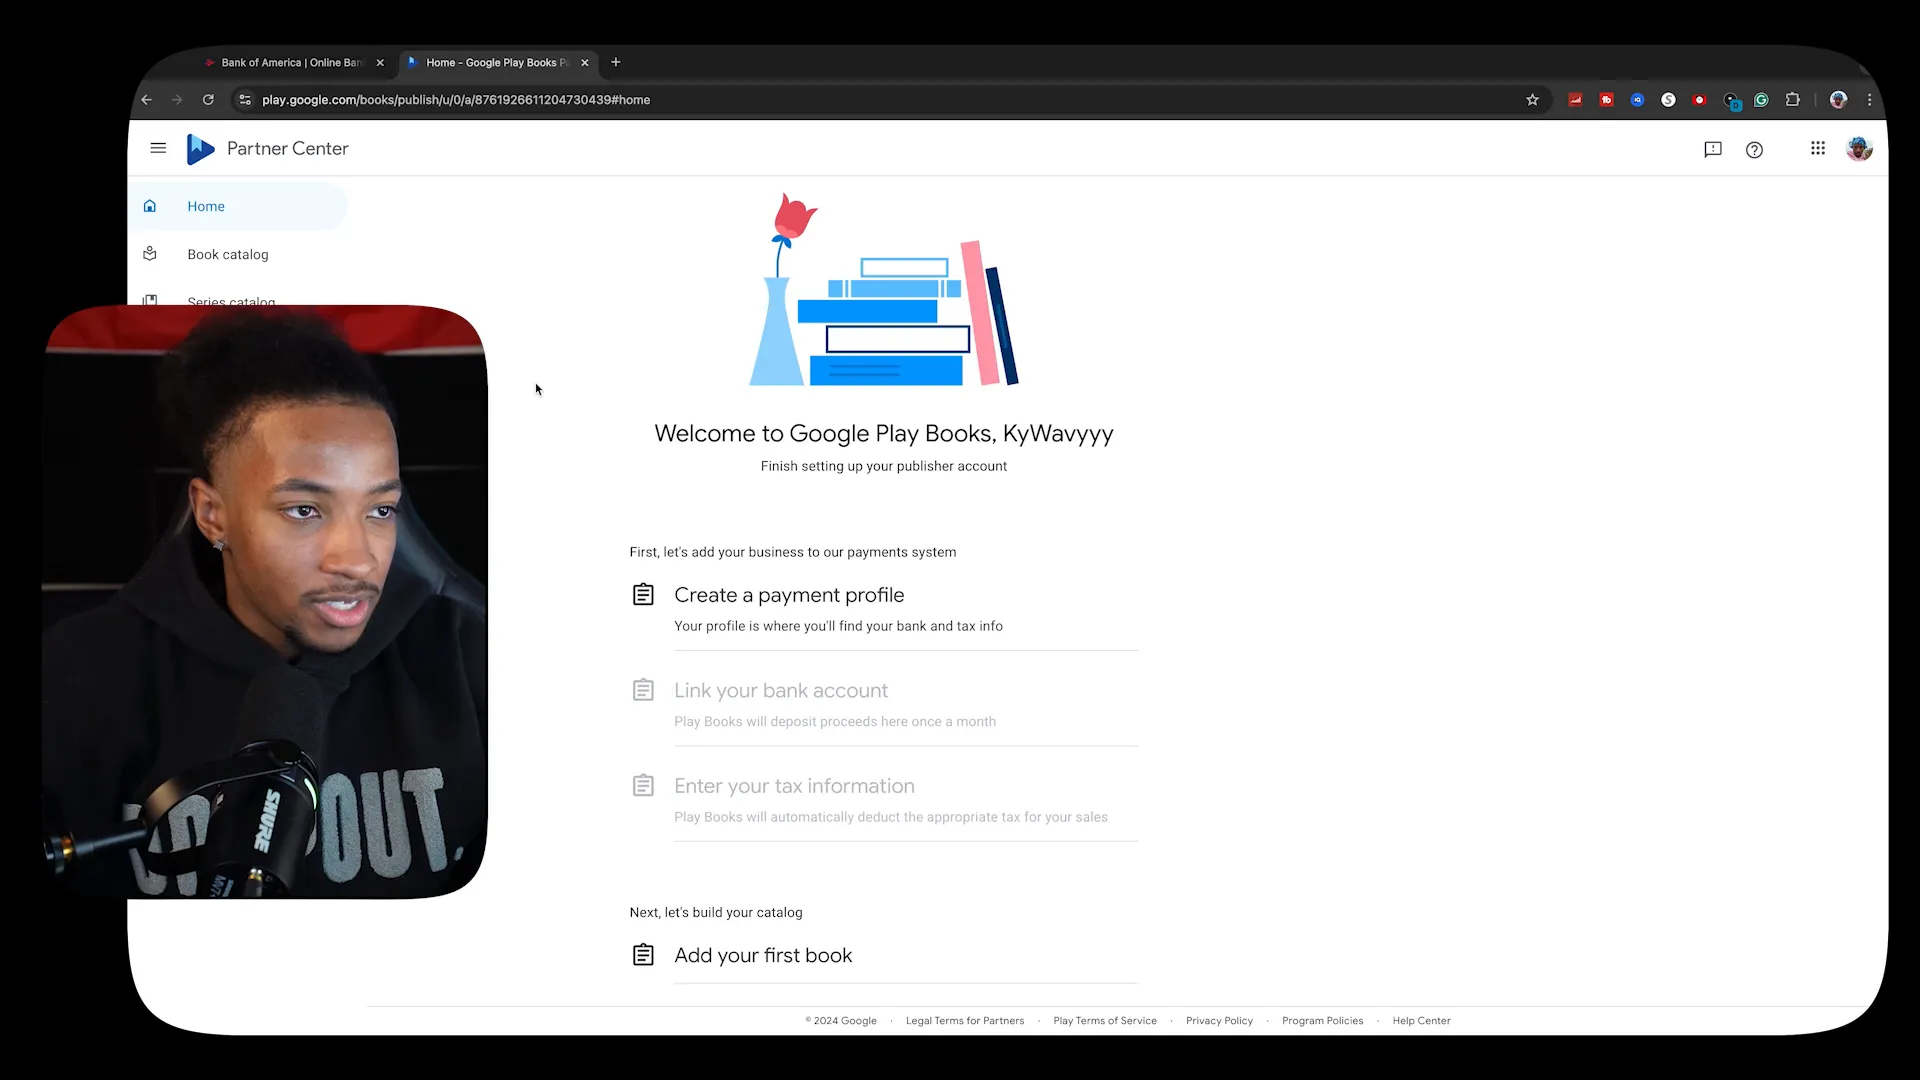This screenshot has height=1080, width=1920.
Task: Open the hamburger navigation menu
Action: pos(158,148)
